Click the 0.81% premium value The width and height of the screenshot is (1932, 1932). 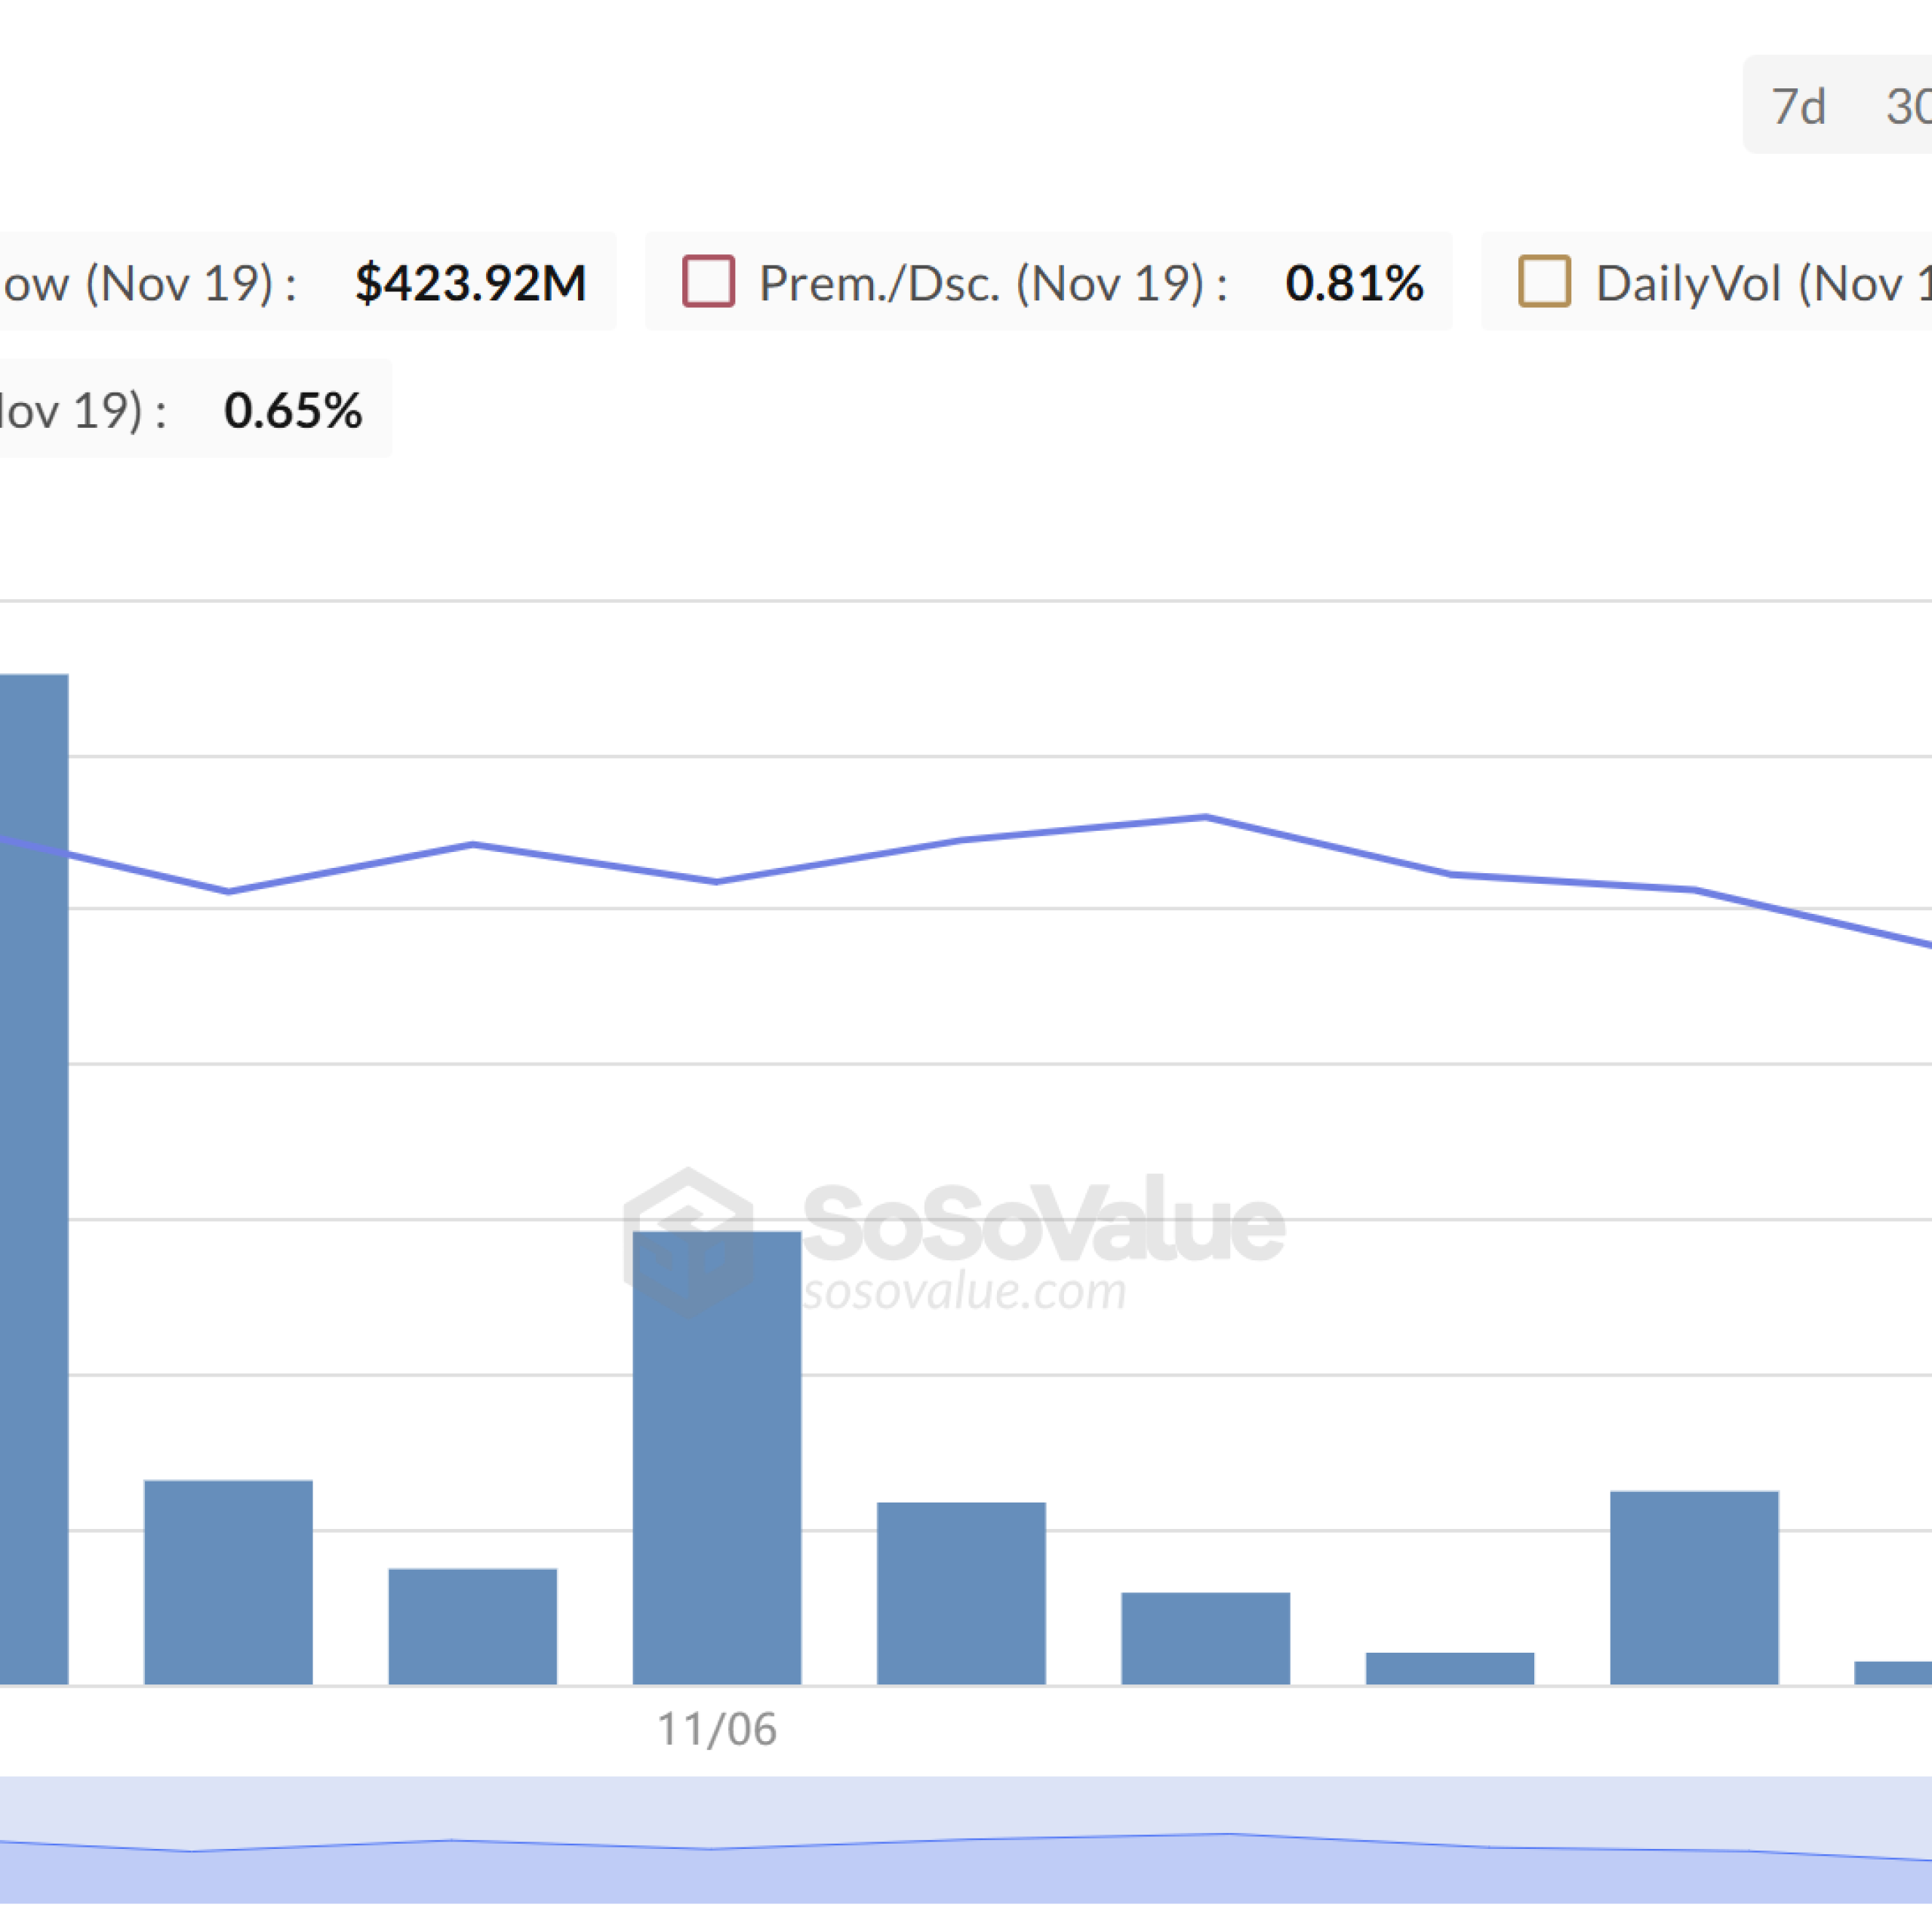1354,283
